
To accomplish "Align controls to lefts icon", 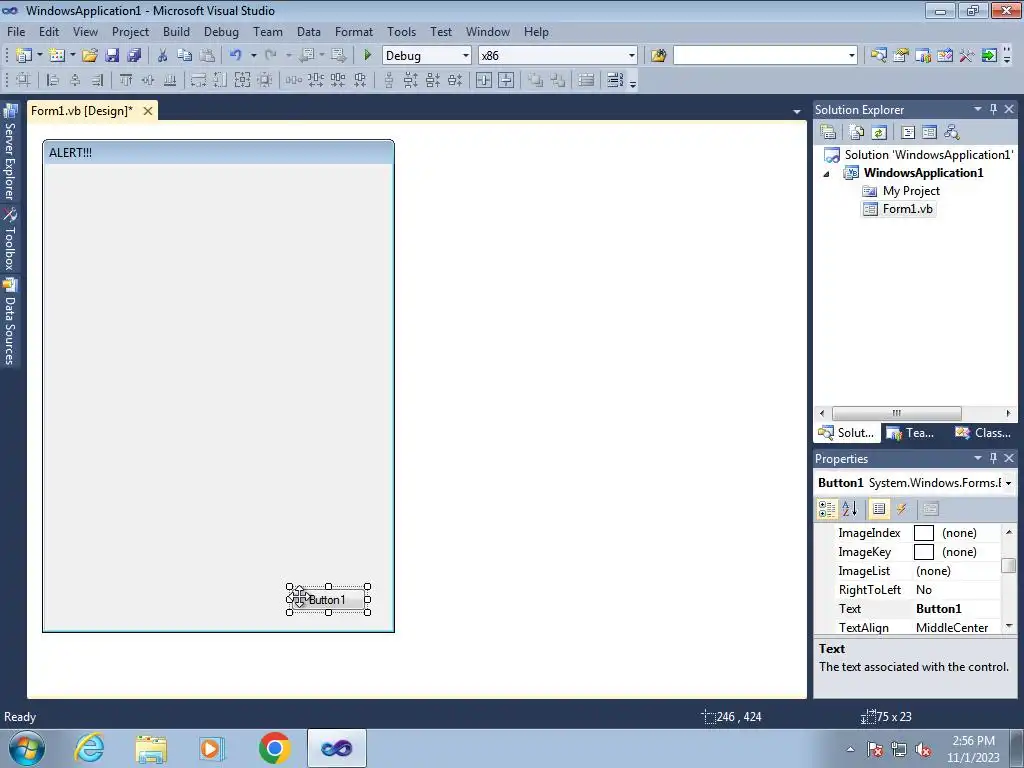I will click(x=54, y=80).
